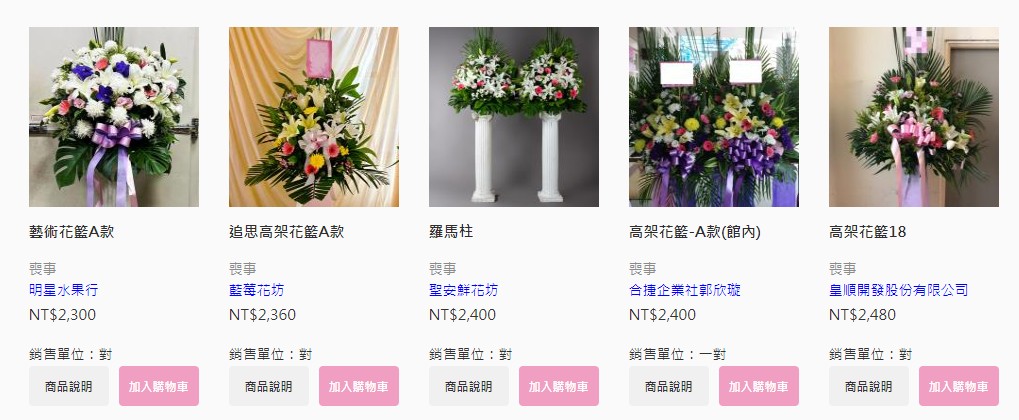The image size is (1019, 420).
Task: Add 高架花籃18 to the shopping cart
Action: 959,386
